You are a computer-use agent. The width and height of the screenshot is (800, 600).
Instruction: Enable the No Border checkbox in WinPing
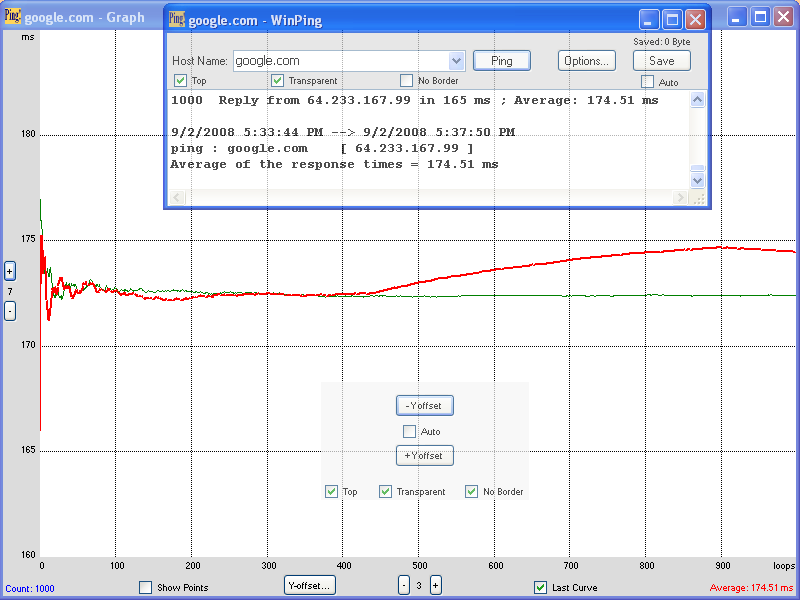(406, 81)
